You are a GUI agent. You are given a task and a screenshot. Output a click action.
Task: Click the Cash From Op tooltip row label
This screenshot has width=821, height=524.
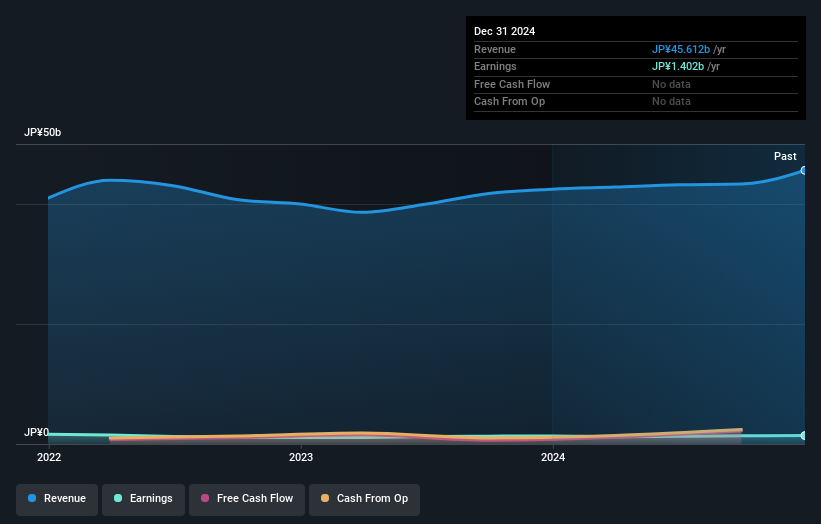coord(509,102)
